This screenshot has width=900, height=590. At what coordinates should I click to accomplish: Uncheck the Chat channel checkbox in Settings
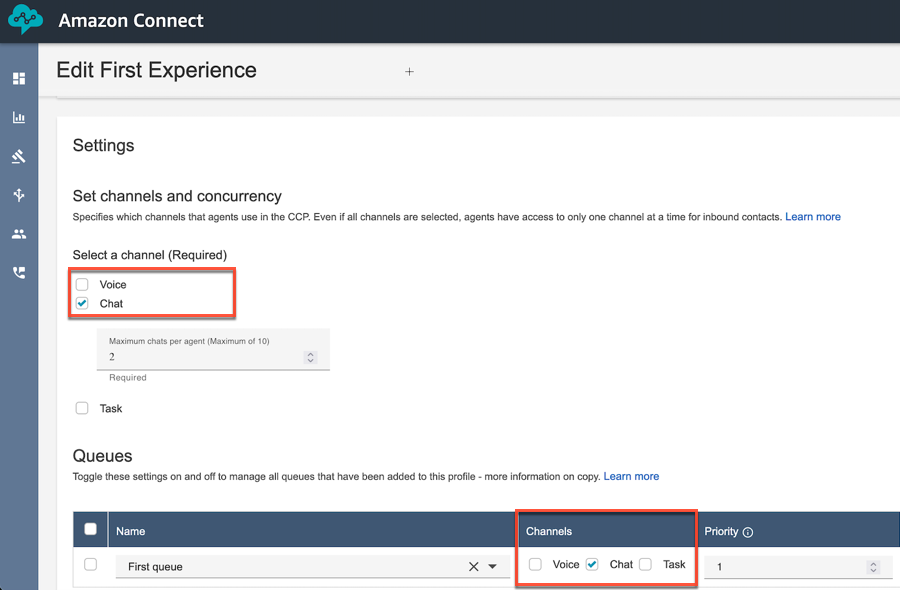tap(82, 303)
